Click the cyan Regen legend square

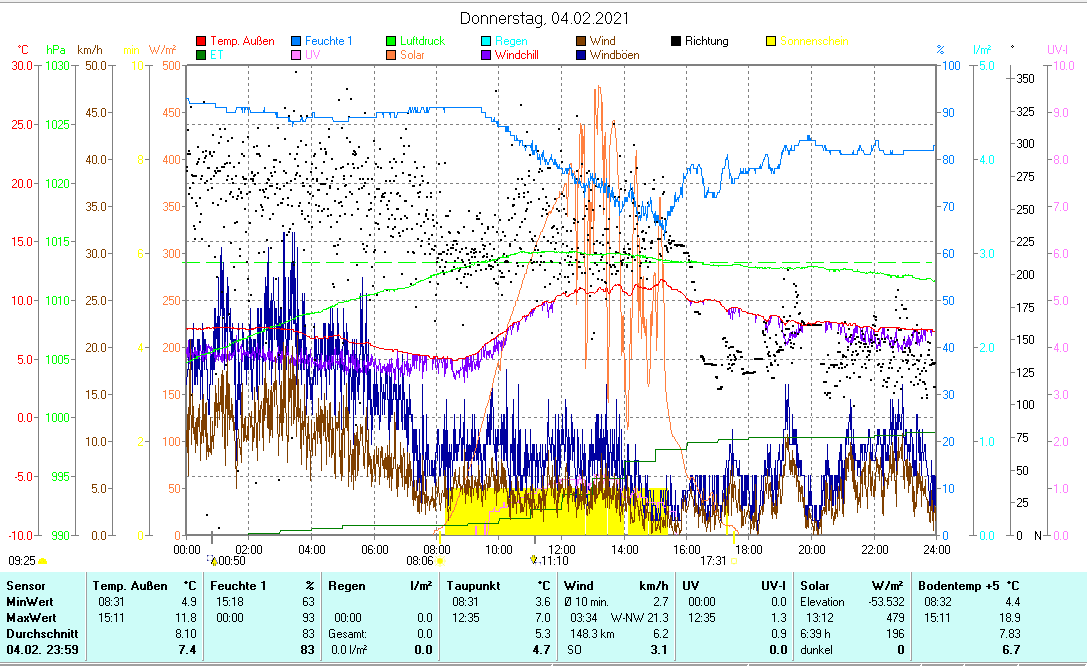coord(486,41)
